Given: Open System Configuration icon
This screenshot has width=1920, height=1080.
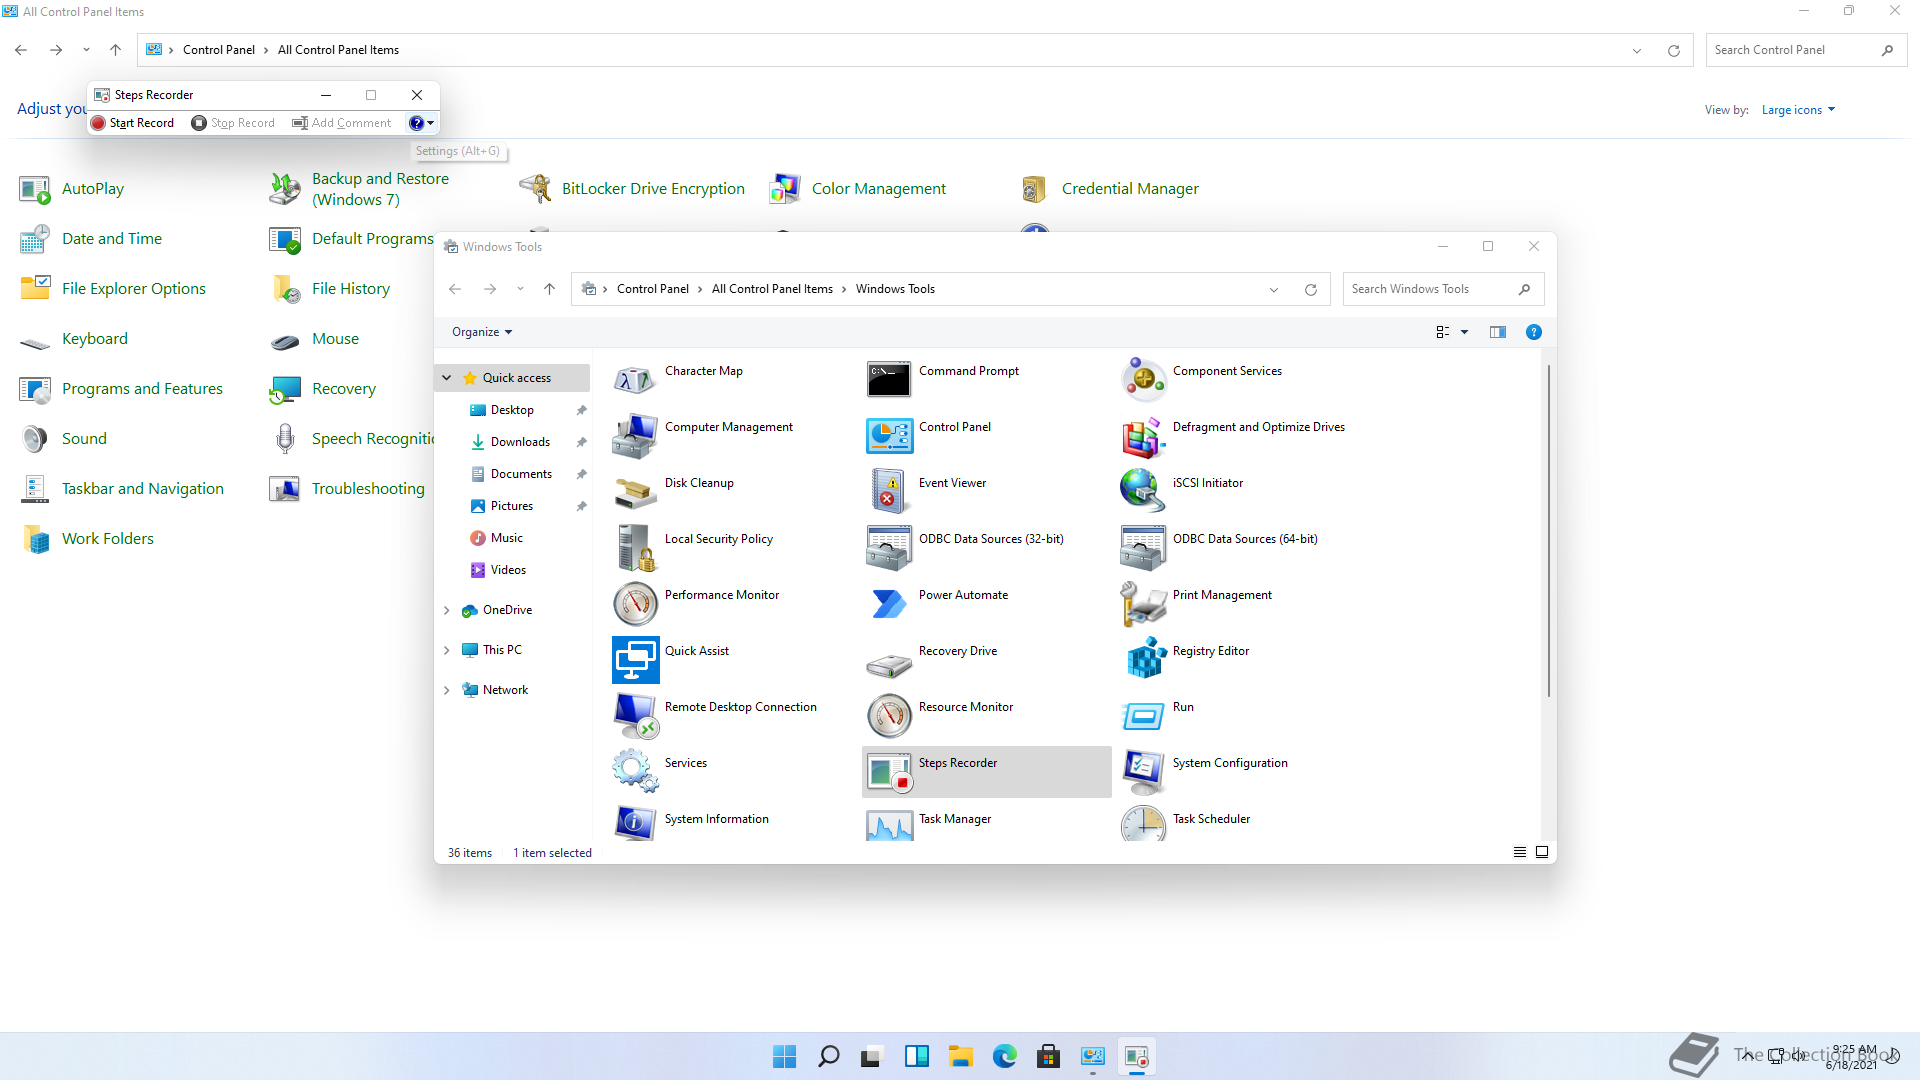Looking at the screenshot, I should (x=1143, y=772).
